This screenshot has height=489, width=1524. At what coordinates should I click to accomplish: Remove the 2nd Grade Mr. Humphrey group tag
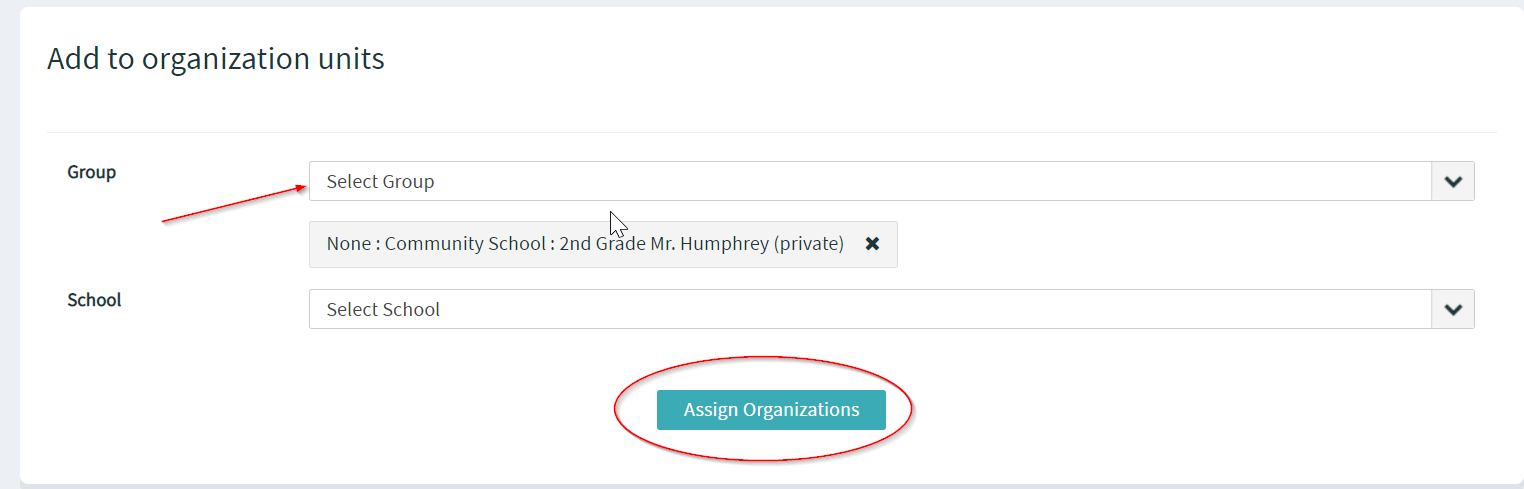pos(872,244)
